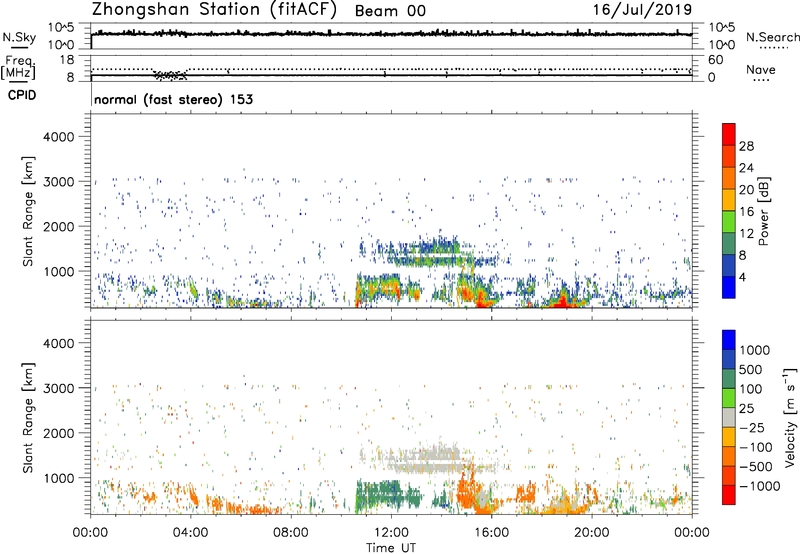Screen dimensions: 800x554
Task: Click velocity scale value '500'
Action: (750, 369)
